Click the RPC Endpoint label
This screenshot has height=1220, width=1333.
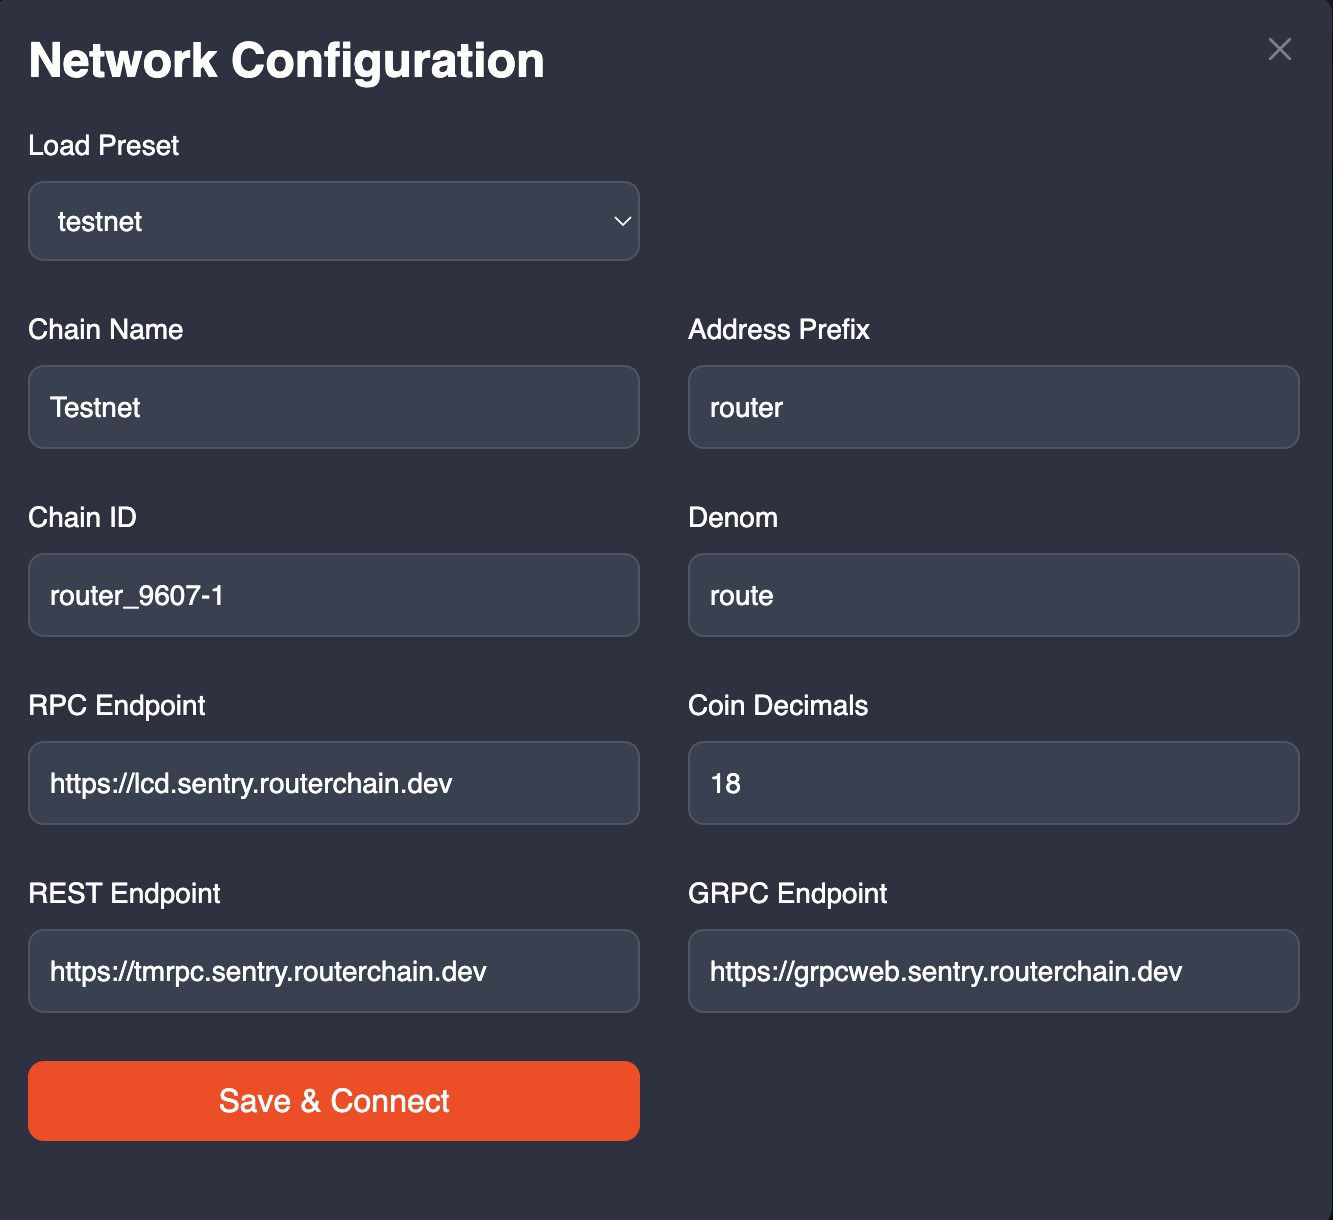click(117, 706)
